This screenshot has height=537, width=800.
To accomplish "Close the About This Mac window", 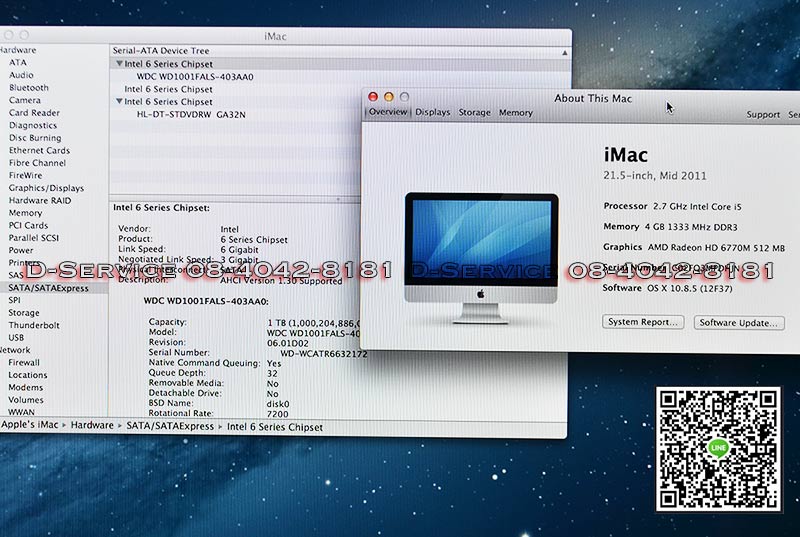I will pyautogui.click(x=373, y=96).
